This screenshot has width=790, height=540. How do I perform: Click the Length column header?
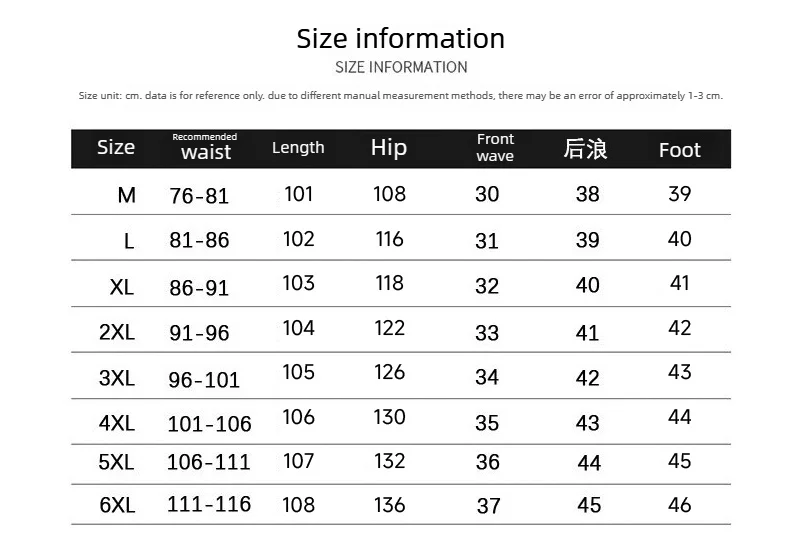point(298,148)
